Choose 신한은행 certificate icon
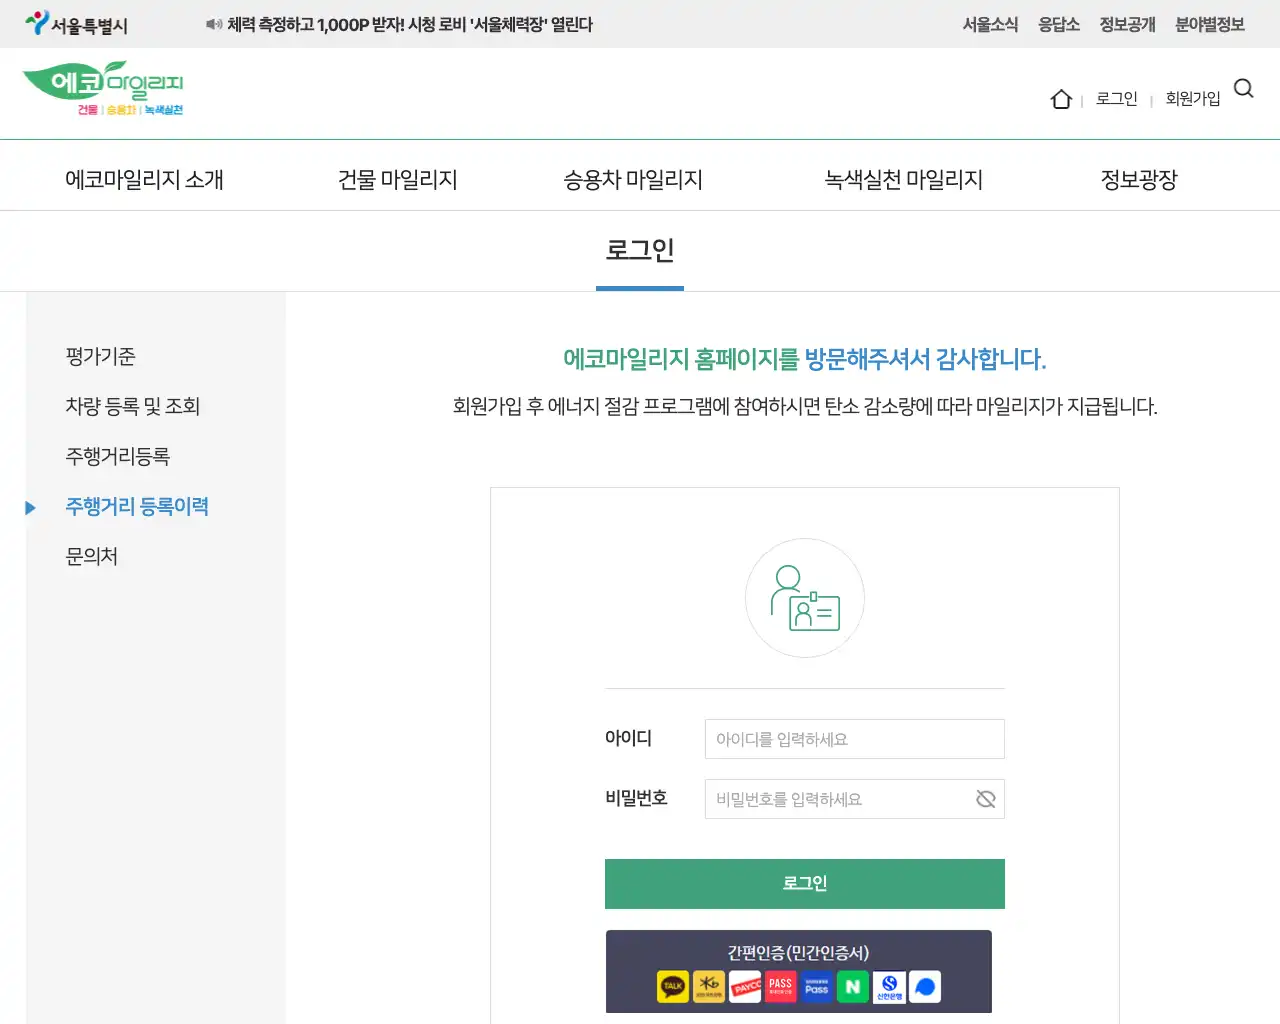 point(889,987)
